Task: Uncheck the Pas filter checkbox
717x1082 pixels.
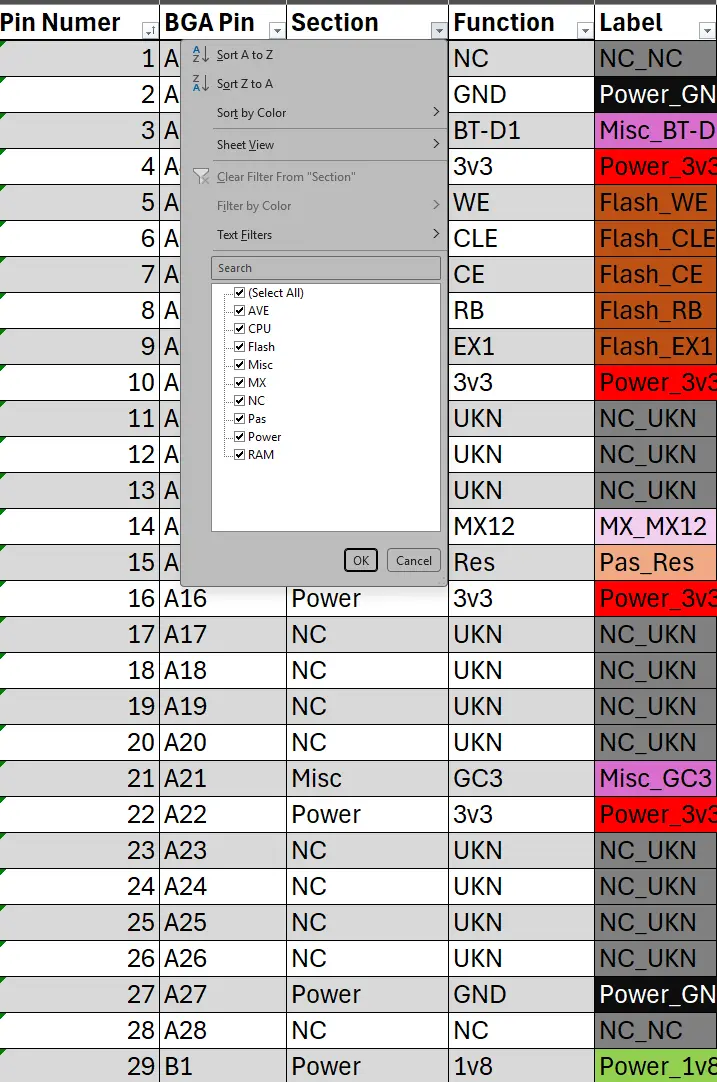Action: click(x=239, y=418)
